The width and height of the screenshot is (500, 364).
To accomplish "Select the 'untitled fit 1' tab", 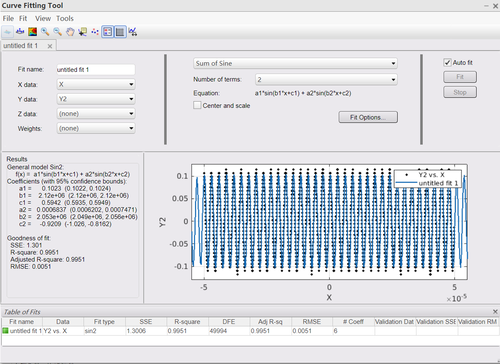I will pos(21,46).
